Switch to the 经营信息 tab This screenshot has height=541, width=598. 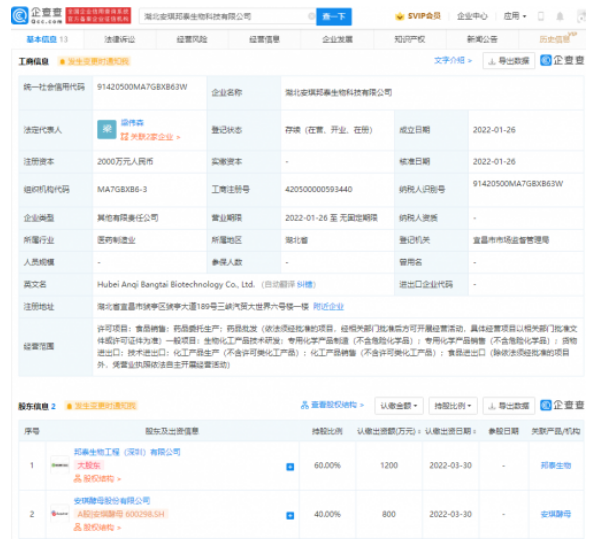264,39
